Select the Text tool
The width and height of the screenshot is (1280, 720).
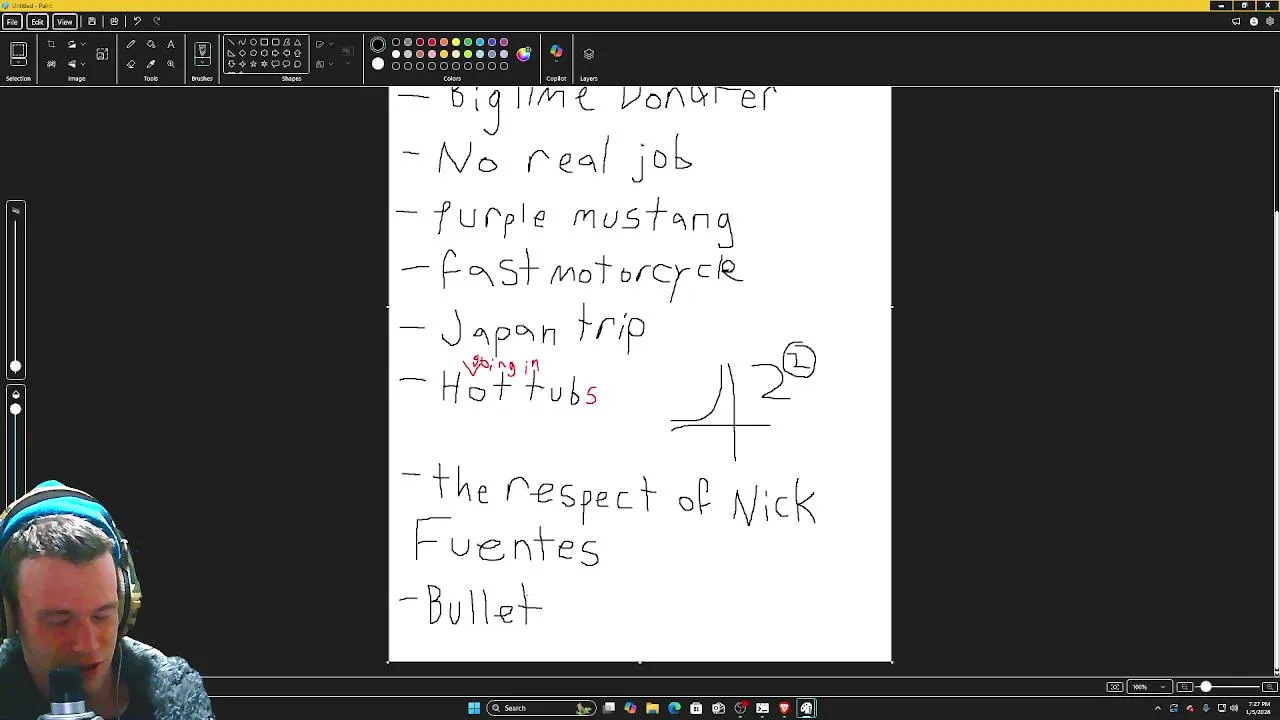(x=171, y=45)
